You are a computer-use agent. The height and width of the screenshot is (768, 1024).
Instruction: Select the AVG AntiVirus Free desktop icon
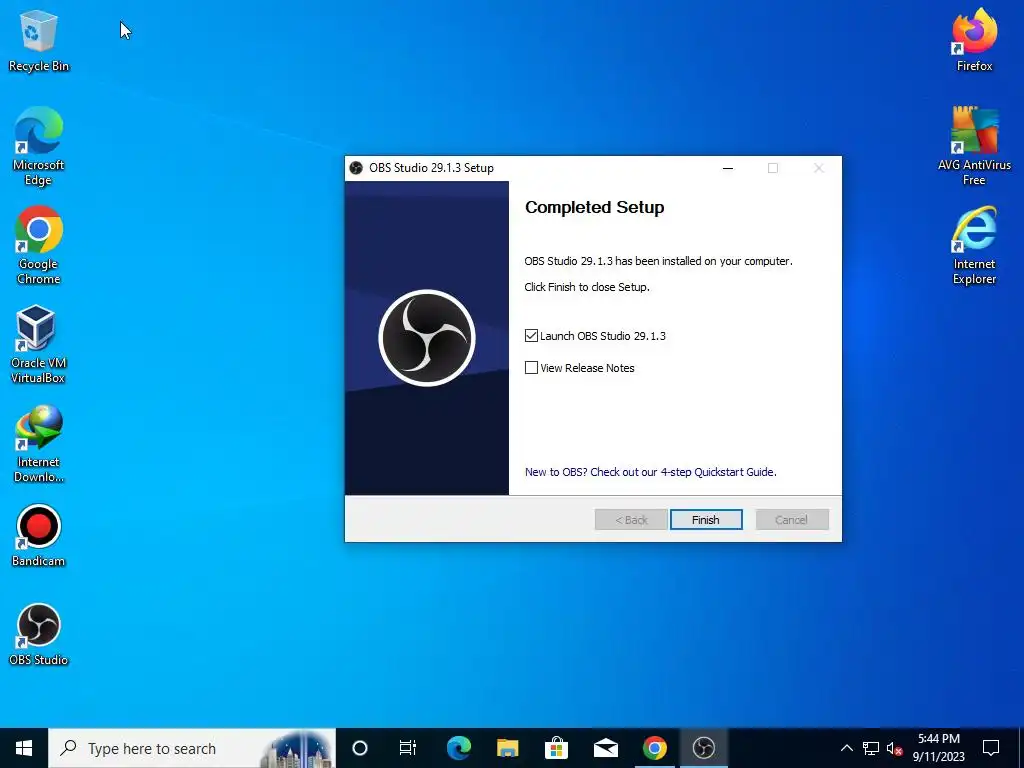[974, 146]
